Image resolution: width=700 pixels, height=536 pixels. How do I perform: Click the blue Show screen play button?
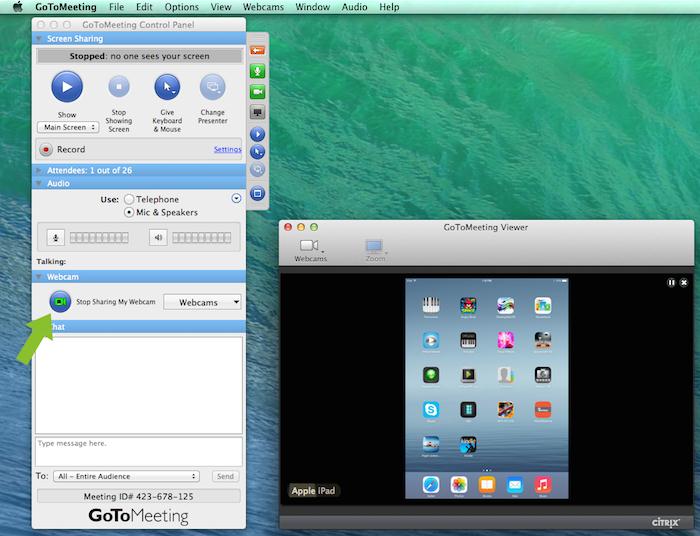tap(67, 87)
